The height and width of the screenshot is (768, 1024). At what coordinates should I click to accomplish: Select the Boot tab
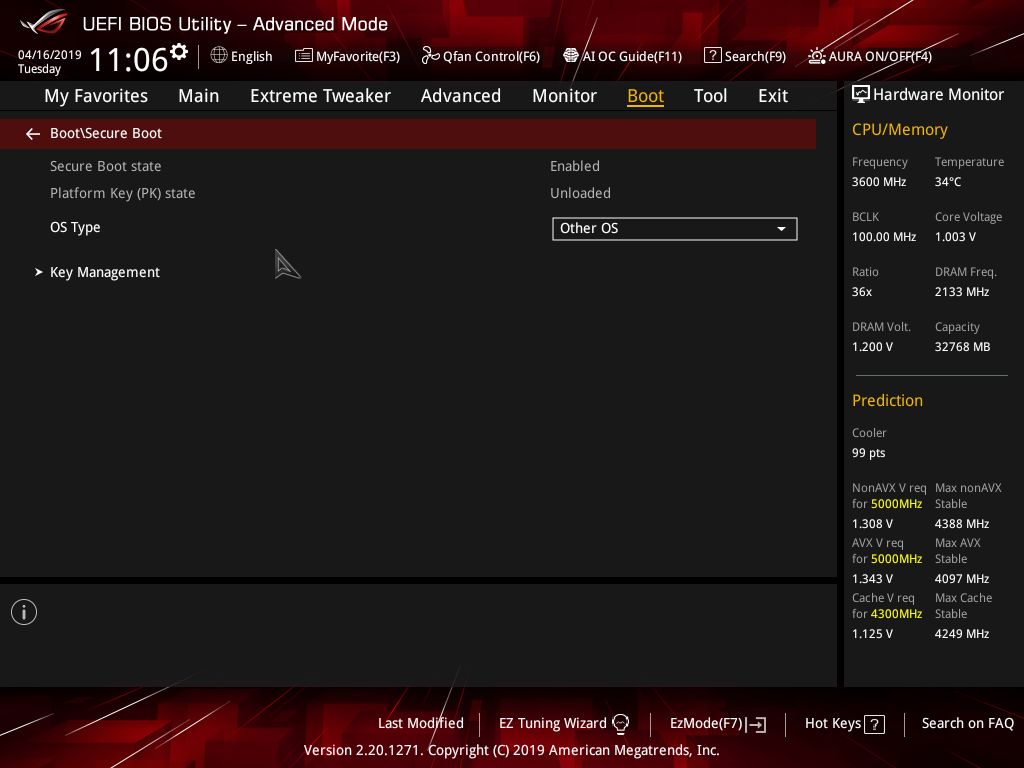(x=645, y=96)
